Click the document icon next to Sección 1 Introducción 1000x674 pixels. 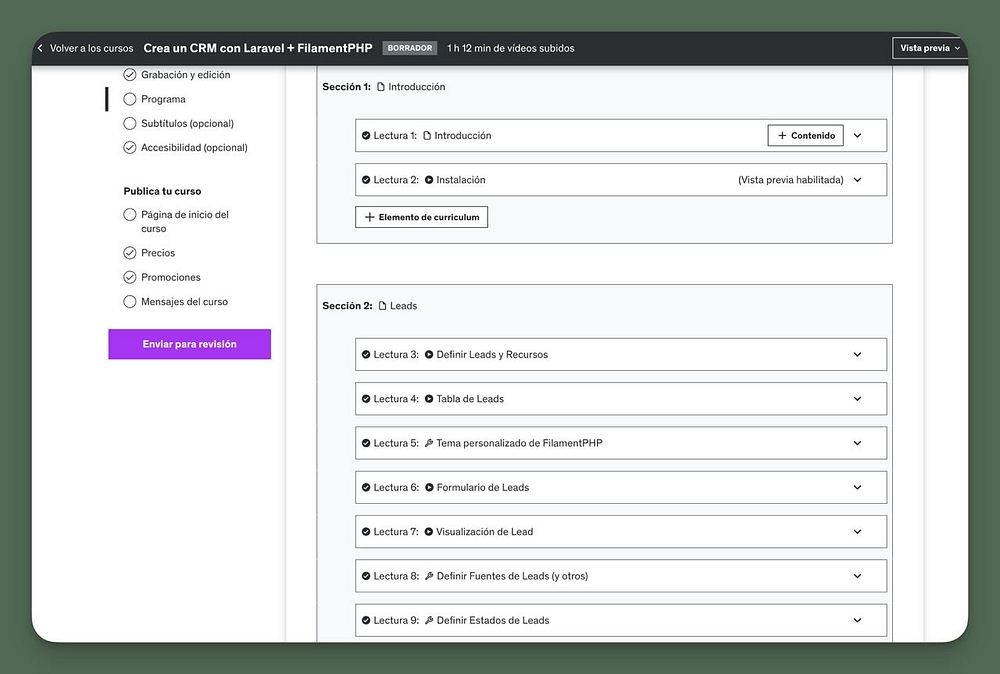(381, 87)
